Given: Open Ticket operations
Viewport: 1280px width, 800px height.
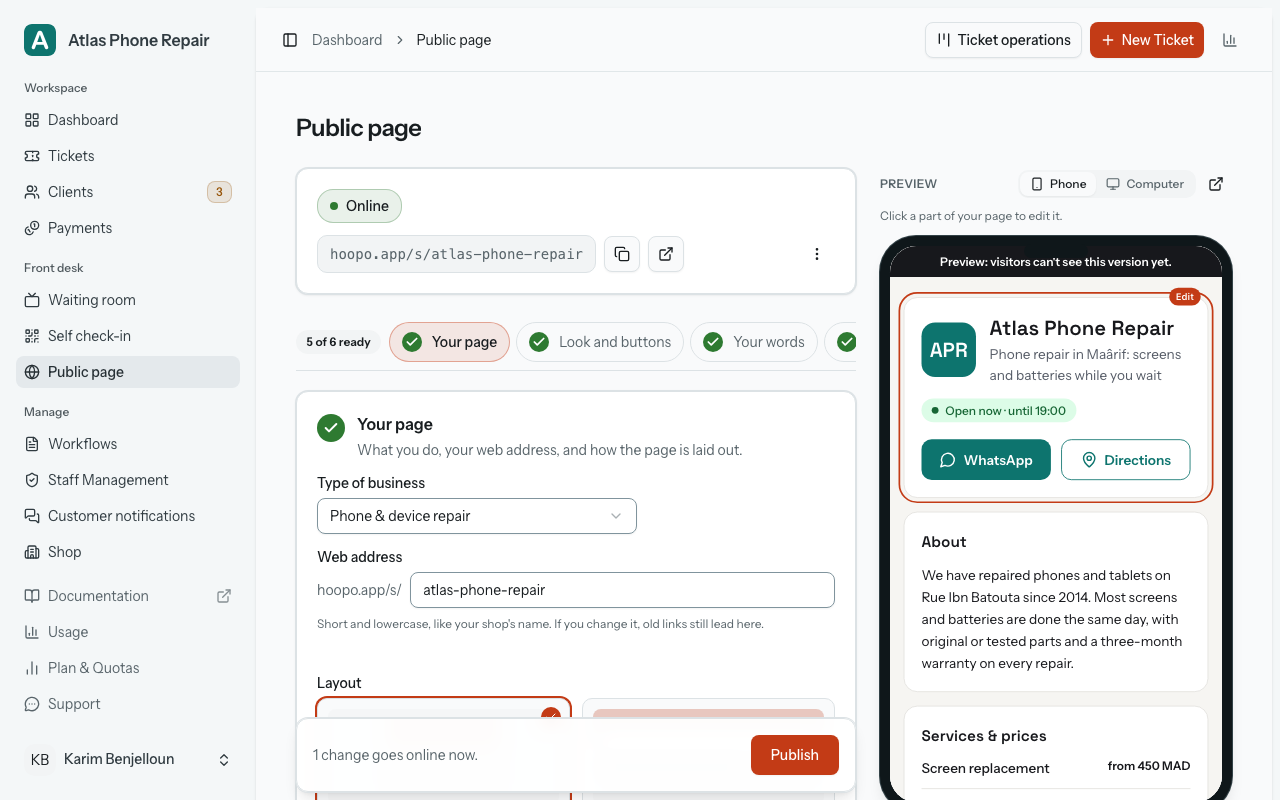Looking at the screenshot, I should (1003, 40).
